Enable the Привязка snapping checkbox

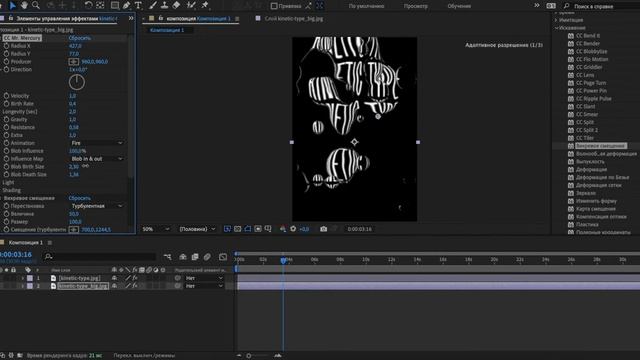coord(274,6)
